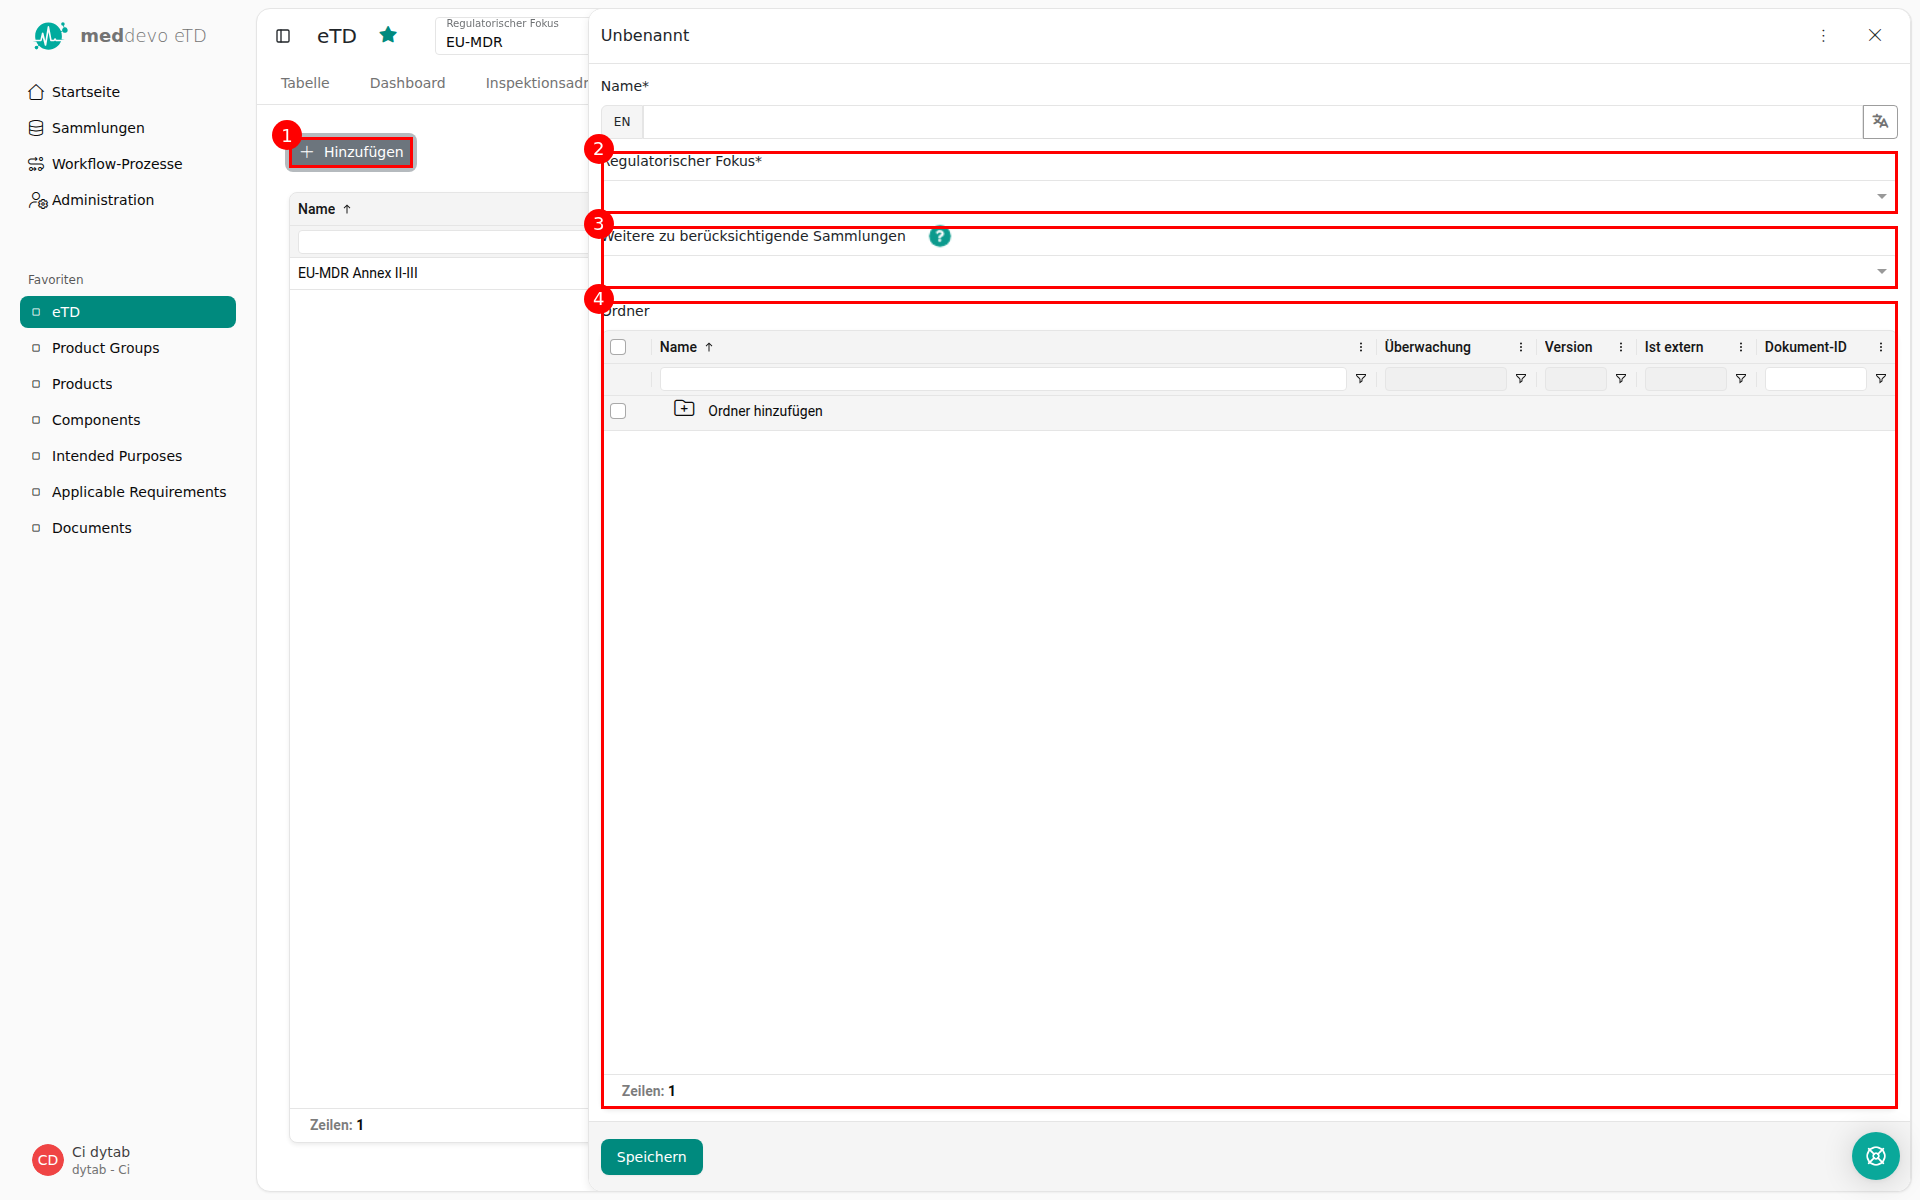Viewport: 1920px width, 1200px height.
Task: Switch to the Dashboard tab
Action: click(x=407, y=83)
